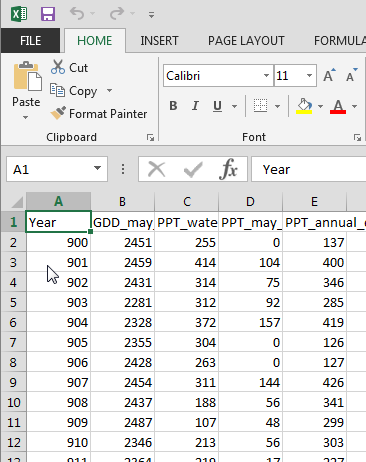Open the Clipboard pane dialog launcher
Image resolution: width=366 pixels, height=462 pixels.
[x=150, y=137]
